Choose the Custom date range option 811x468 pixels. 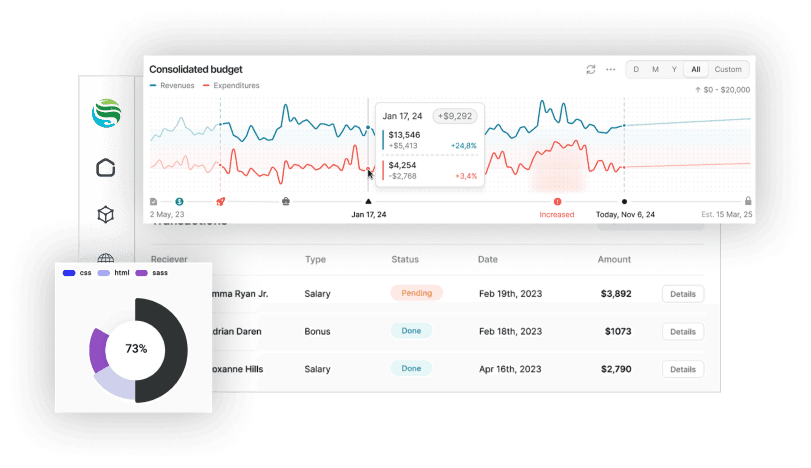(728, 70)
